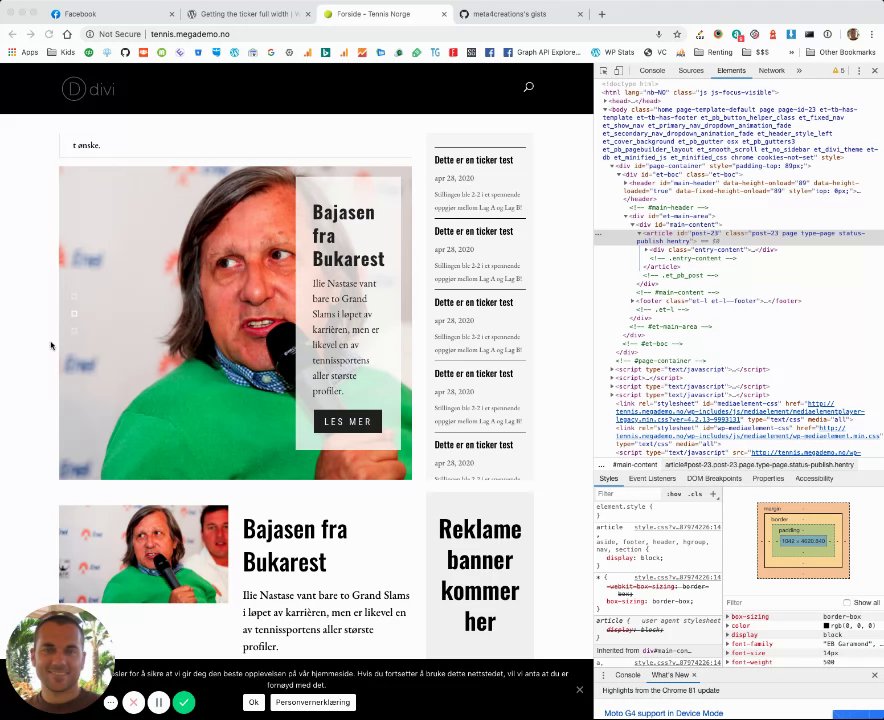This screenshot has height=720, width=884.
Task: Expand the font-family computed property
Action: click(728, 643)
